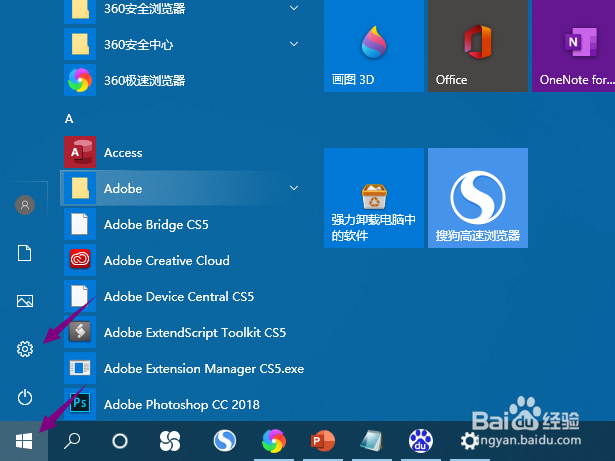Image resolution: width=615 pixels, height=461 pixels.
Task: Open the Office tile
Action: click(478, 45)
